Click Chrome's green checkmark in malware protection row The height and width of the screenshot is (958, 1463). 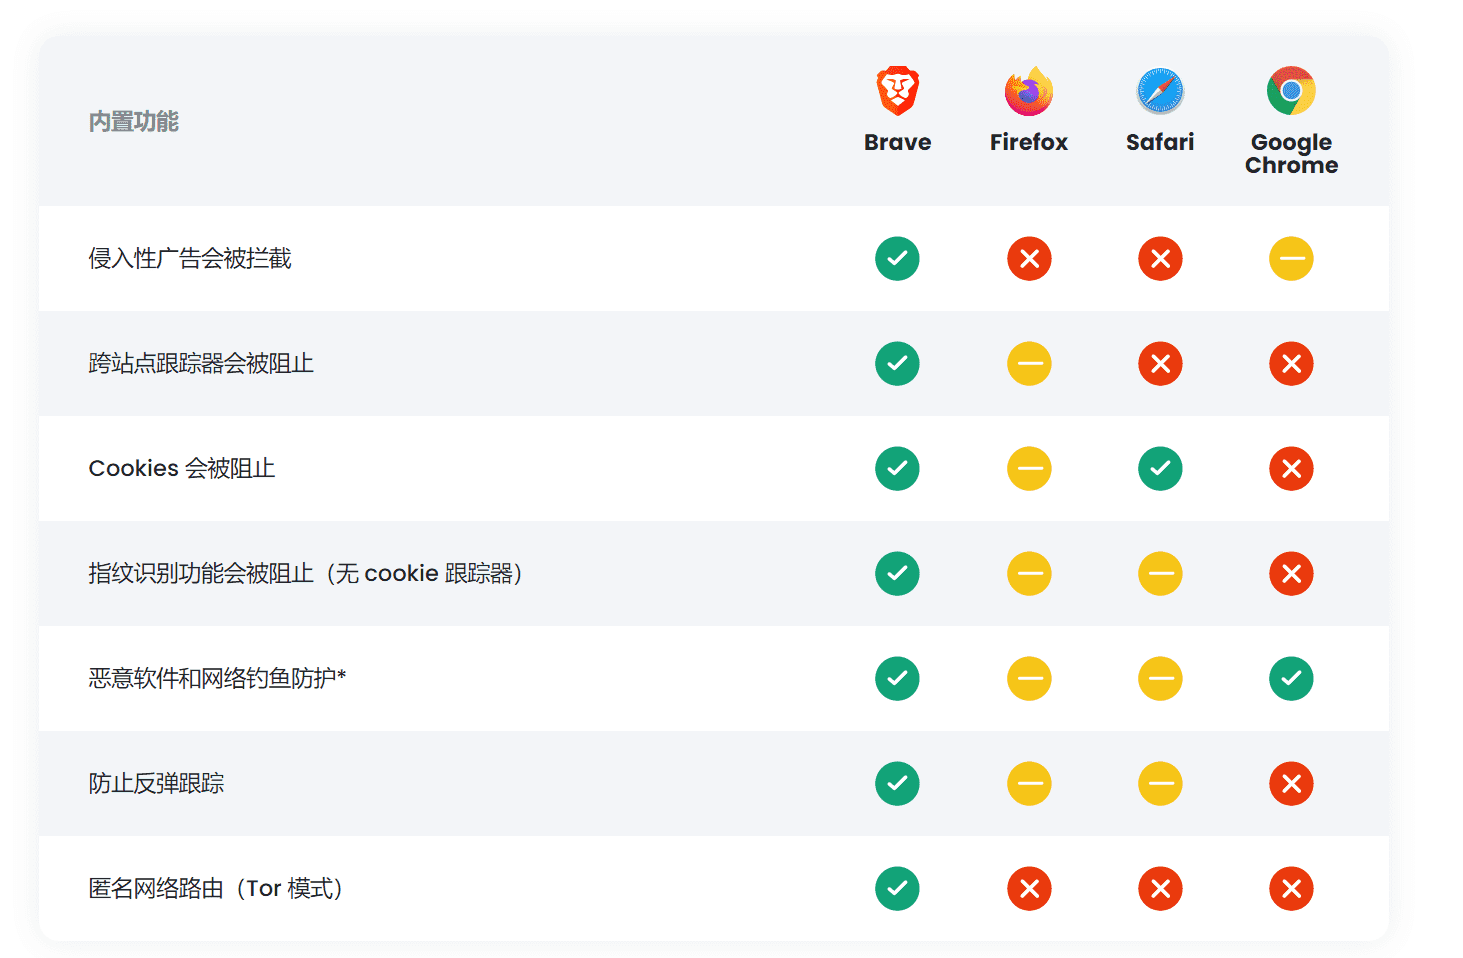pyautogui.click(x=1291, y=678)
